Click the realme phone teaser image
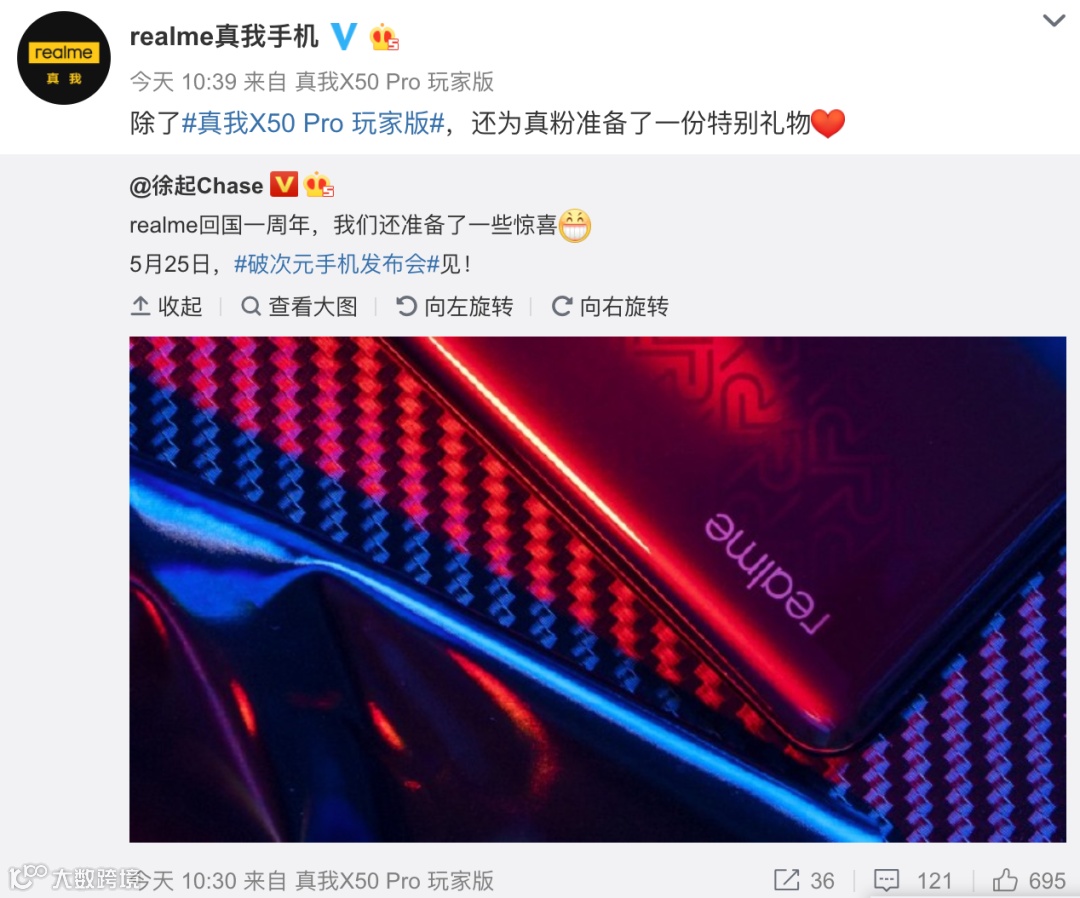 click(x=597, y=589)
